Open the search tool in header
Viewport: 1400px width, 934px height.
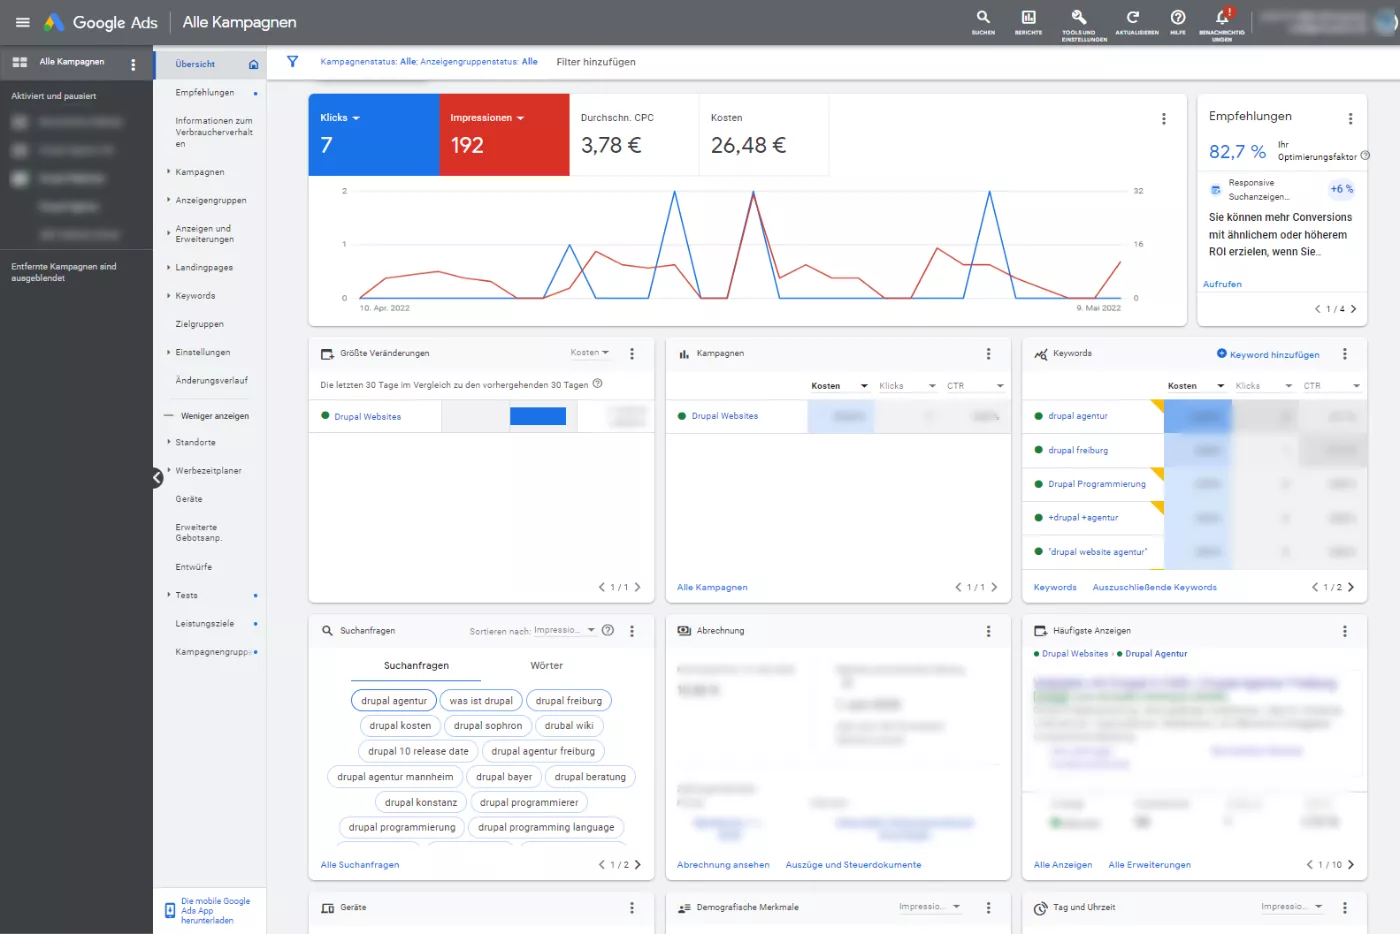pos(983,21)
